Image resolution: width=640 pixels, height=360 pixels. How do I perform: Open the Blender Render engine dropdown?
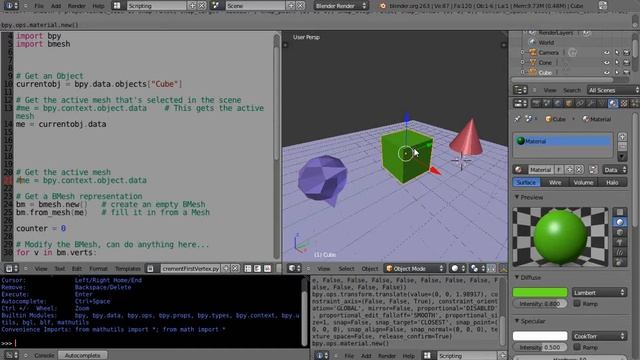340,6
